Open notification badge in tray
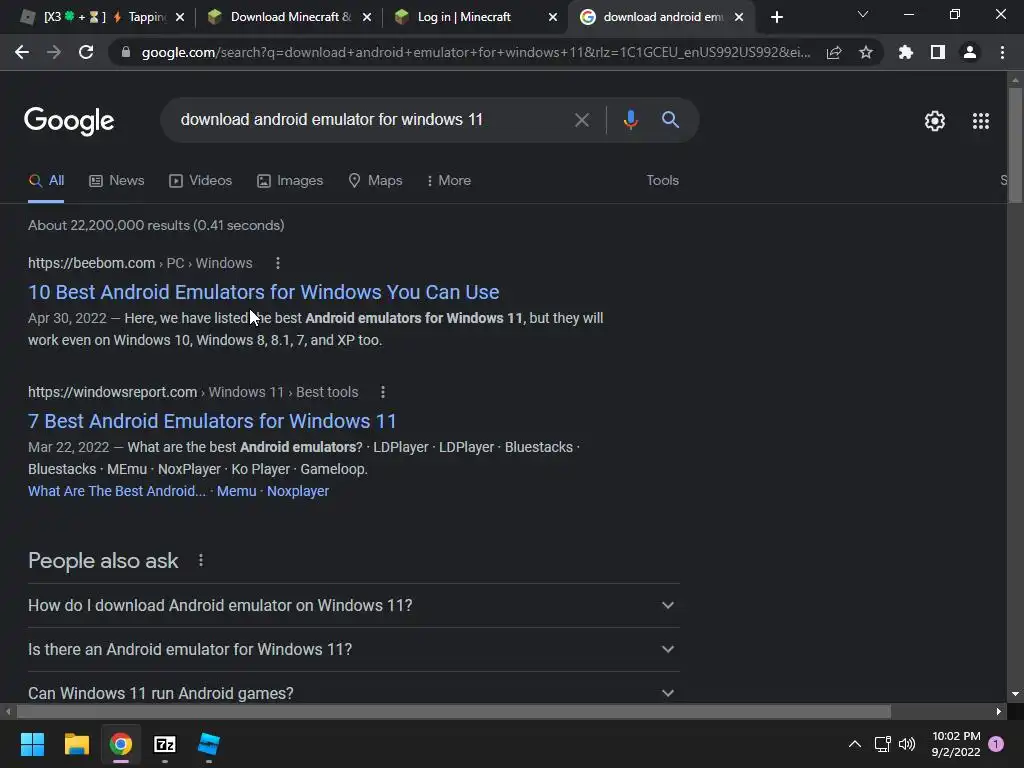The image size is (1024, 768). 996,744
